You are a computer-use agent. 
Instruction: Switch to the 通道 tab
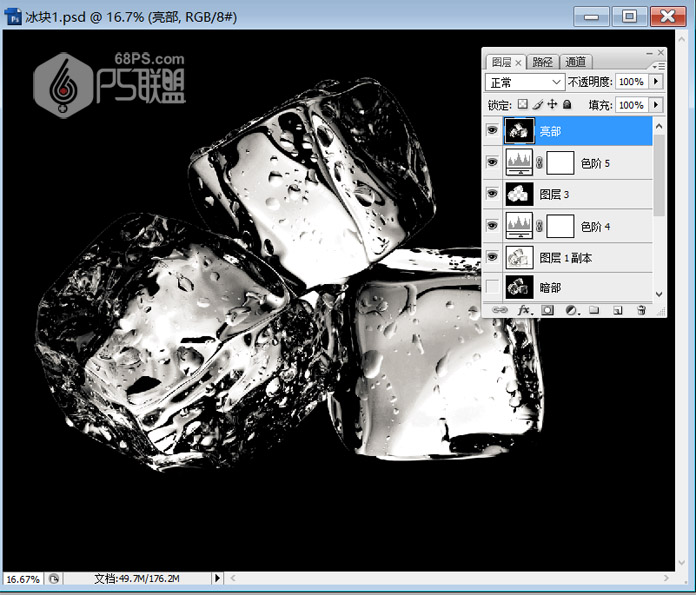click(575, 62)
